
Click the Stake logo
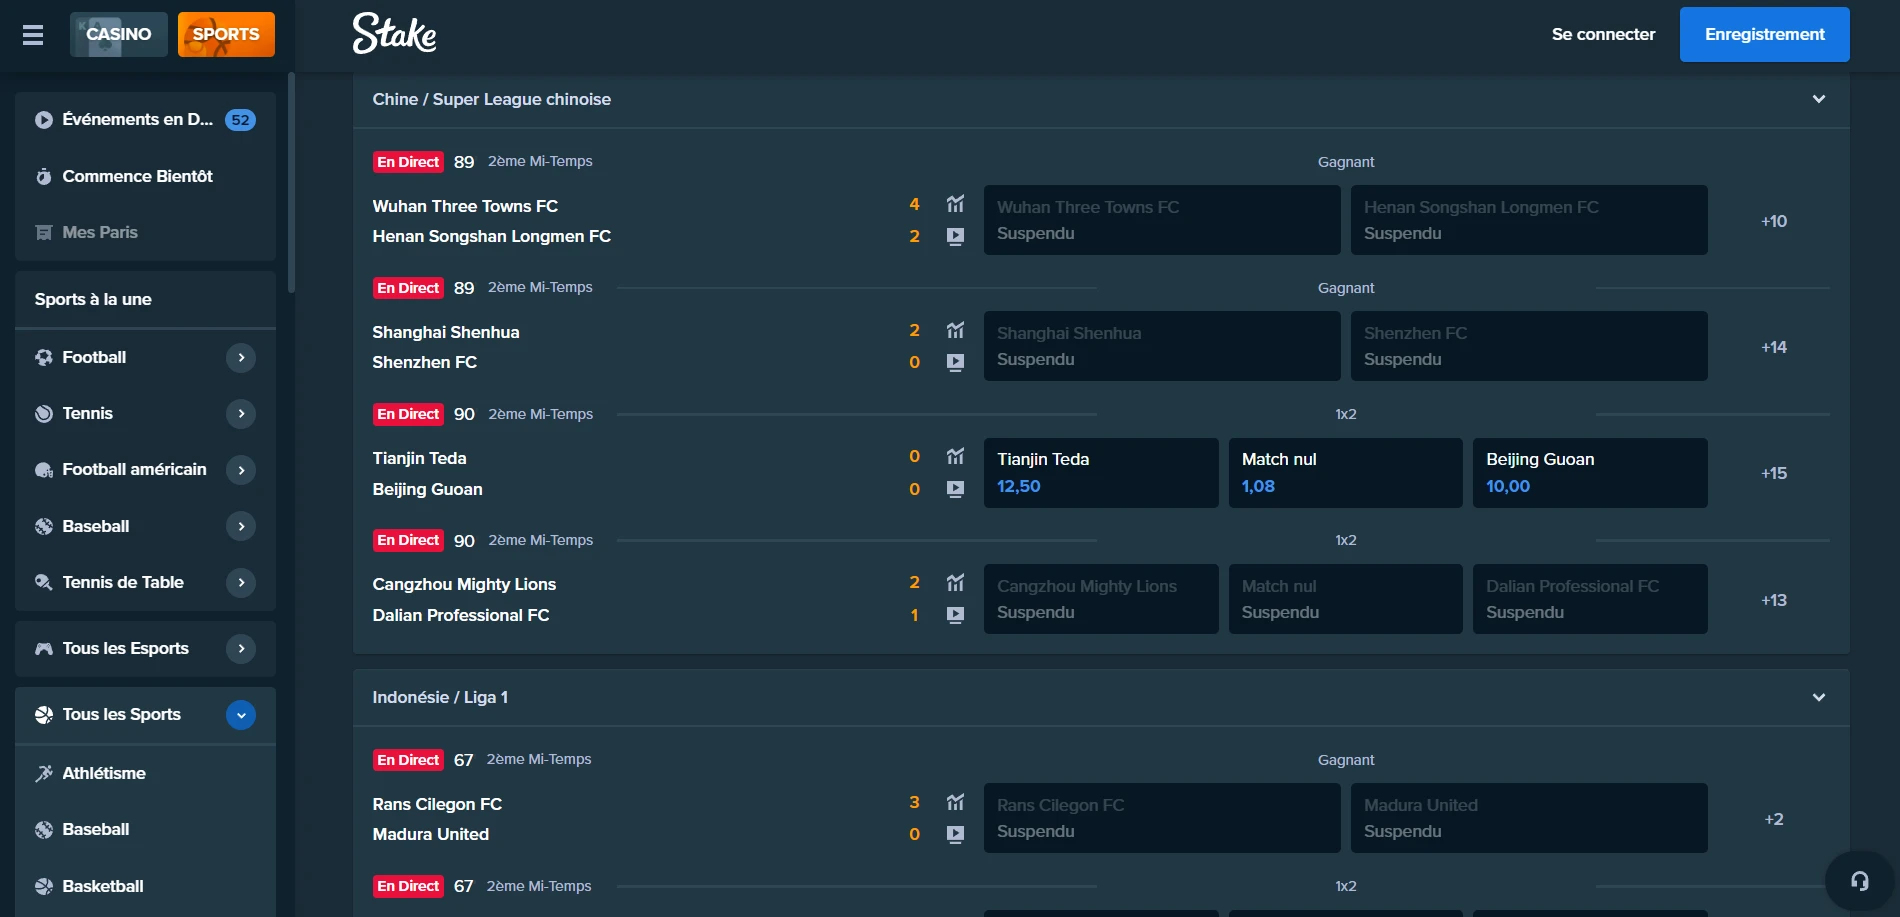point(394,33)
